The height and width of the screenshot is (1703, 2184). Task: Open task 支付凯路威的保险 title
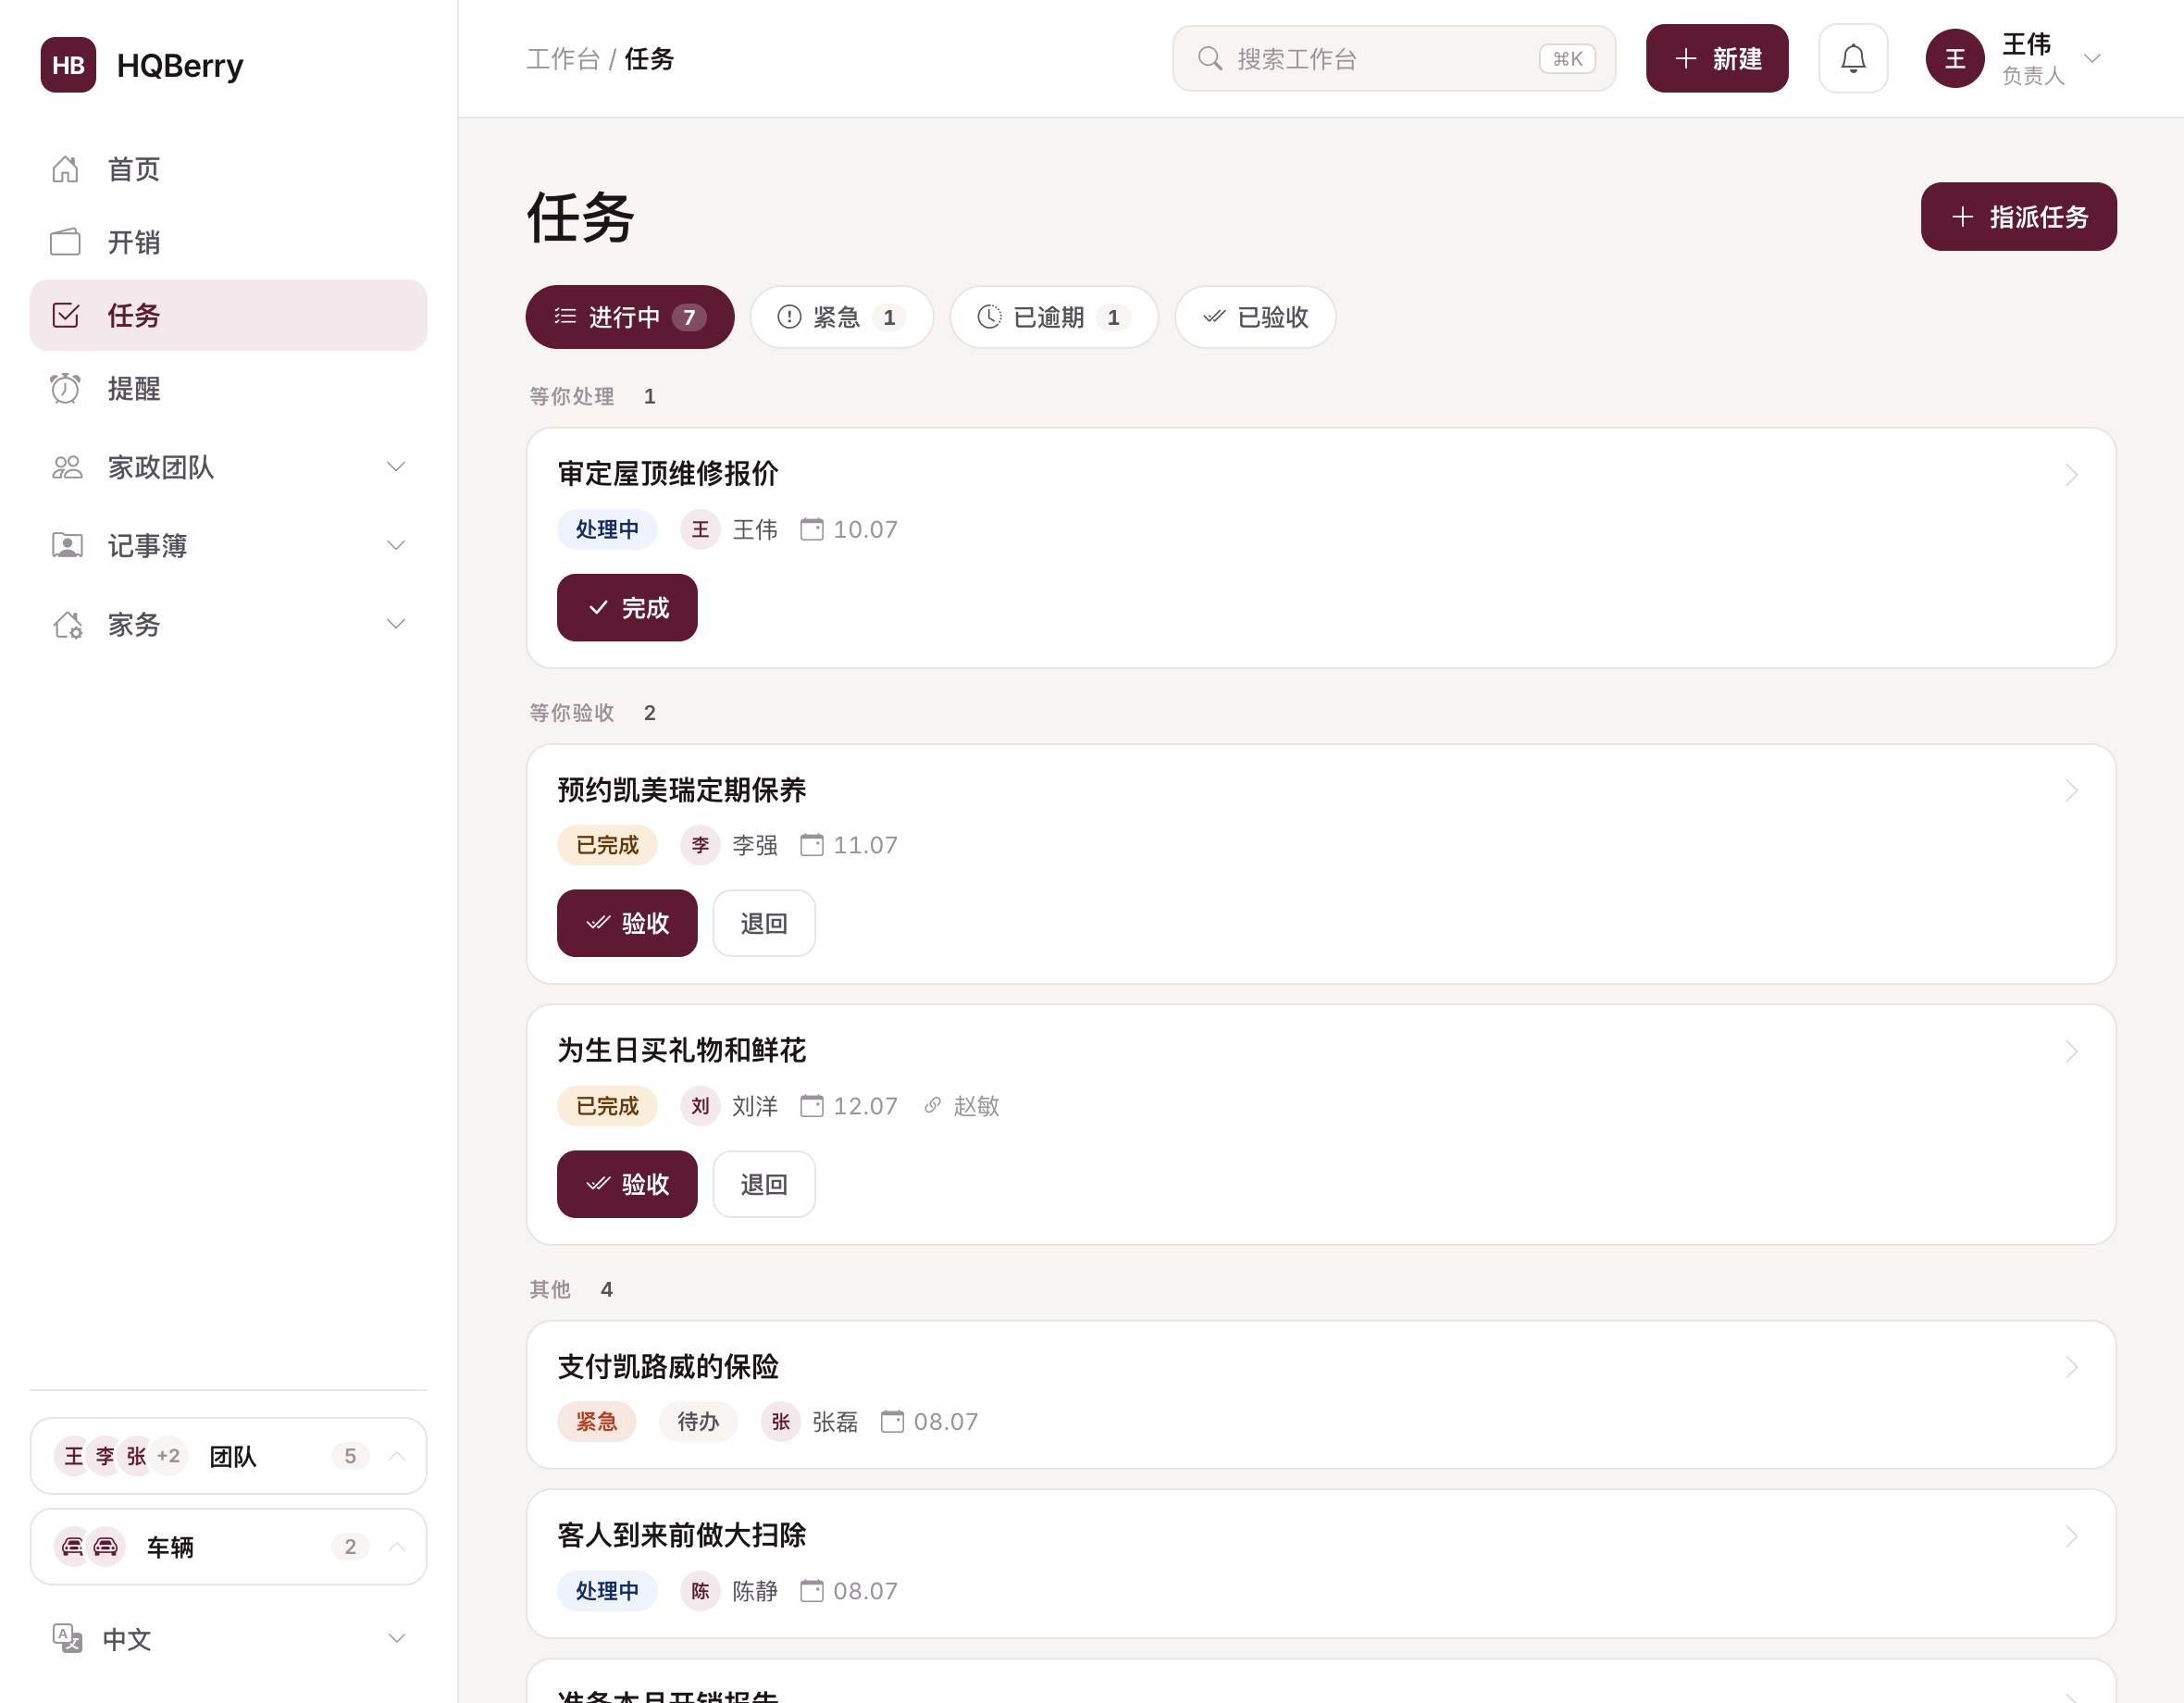(668, 1367)
